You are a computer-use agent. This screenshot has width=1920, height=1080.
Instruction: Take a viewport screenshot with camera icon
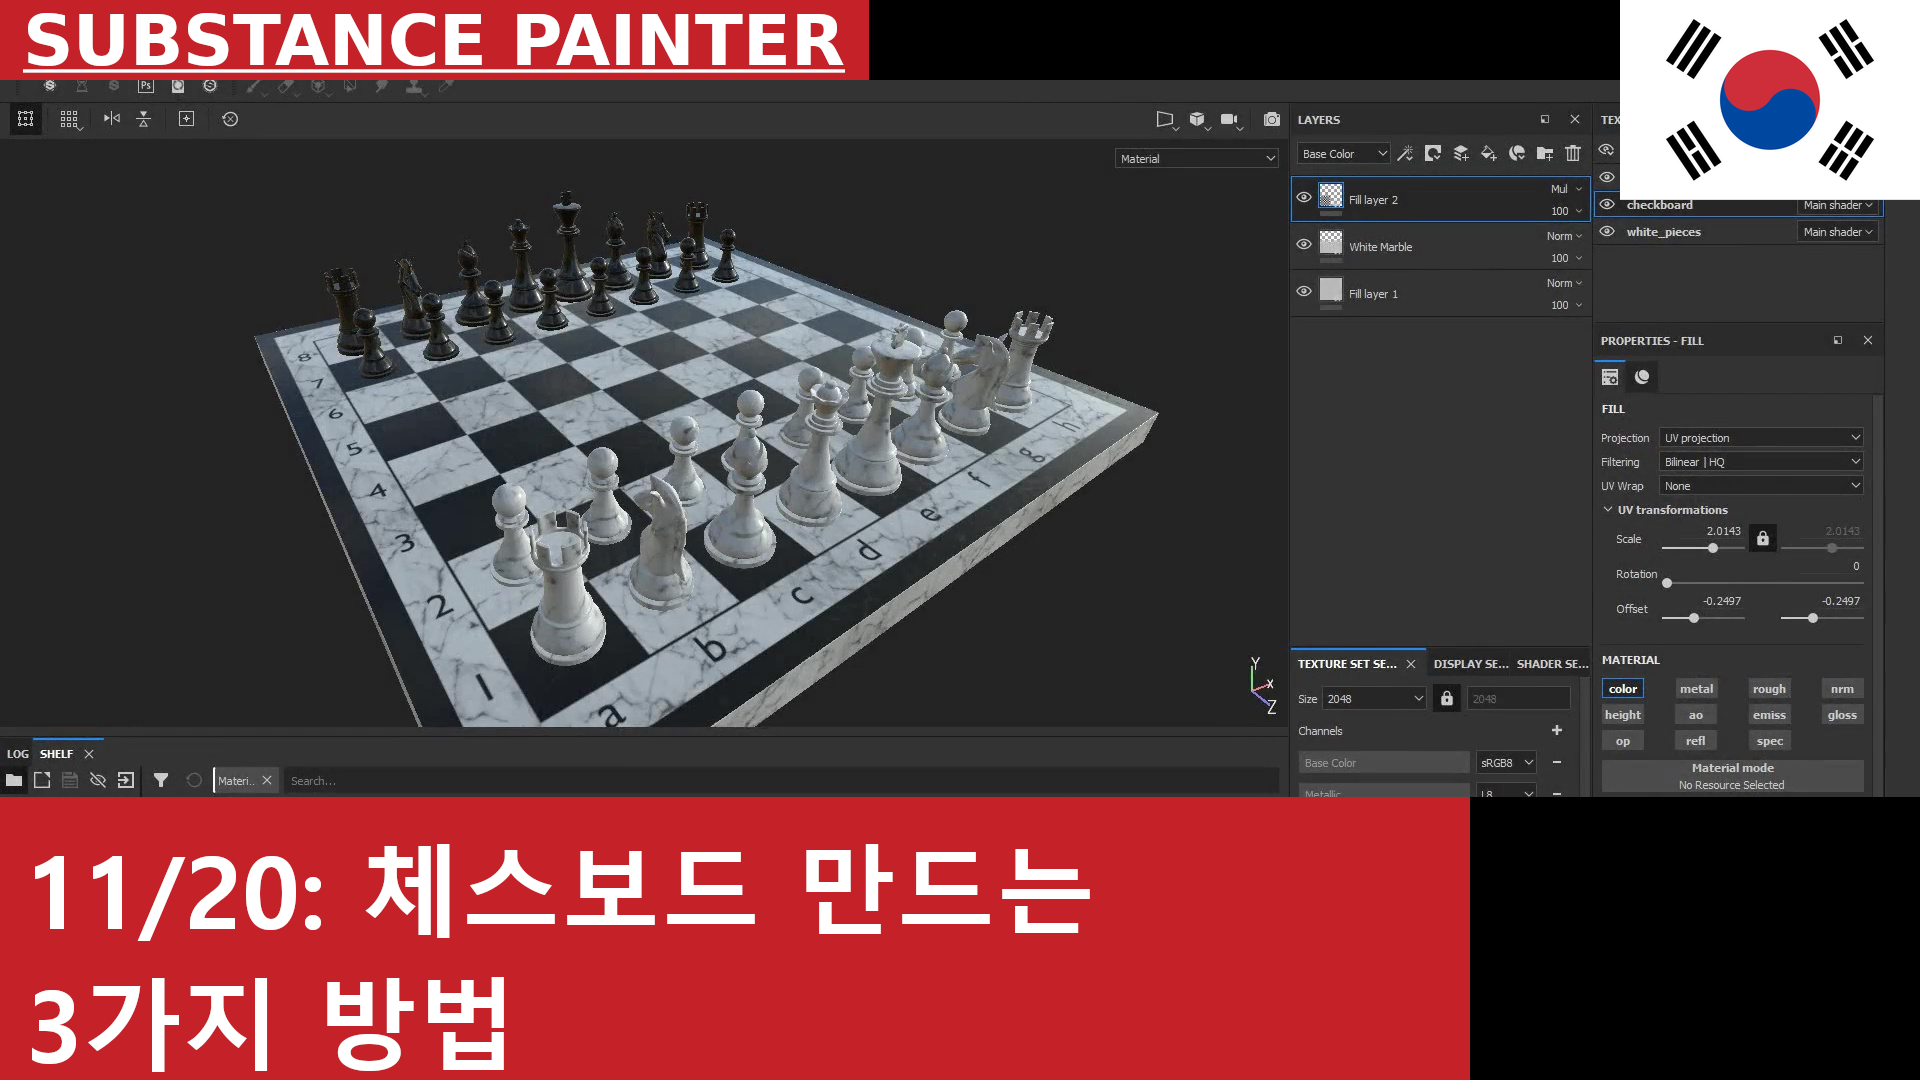click(x=1271, y=119)
